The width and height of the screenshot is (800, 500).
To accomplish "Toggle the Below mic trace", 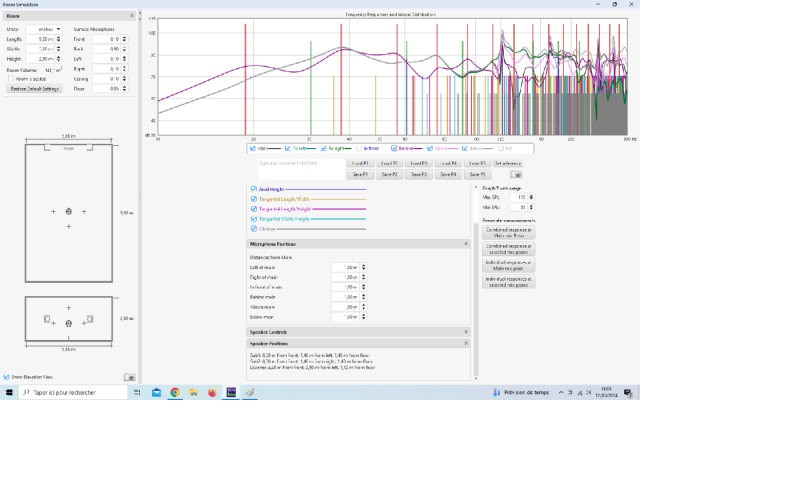I will [465, 148].
